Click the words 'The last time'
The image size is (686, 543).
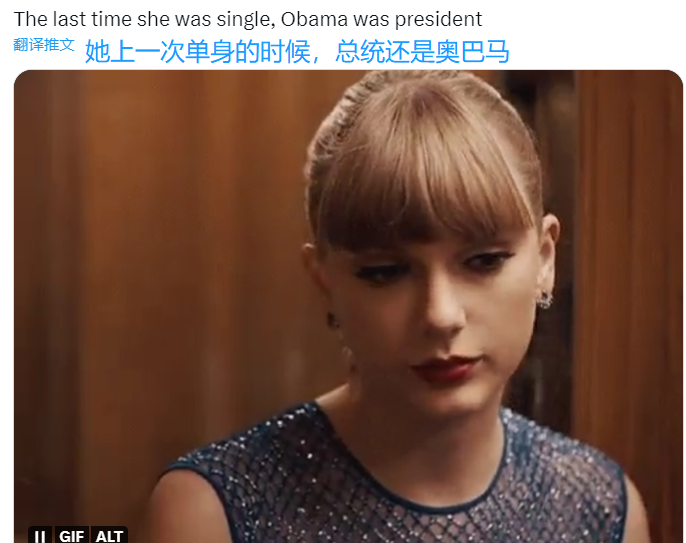click(x=73, y=19)
